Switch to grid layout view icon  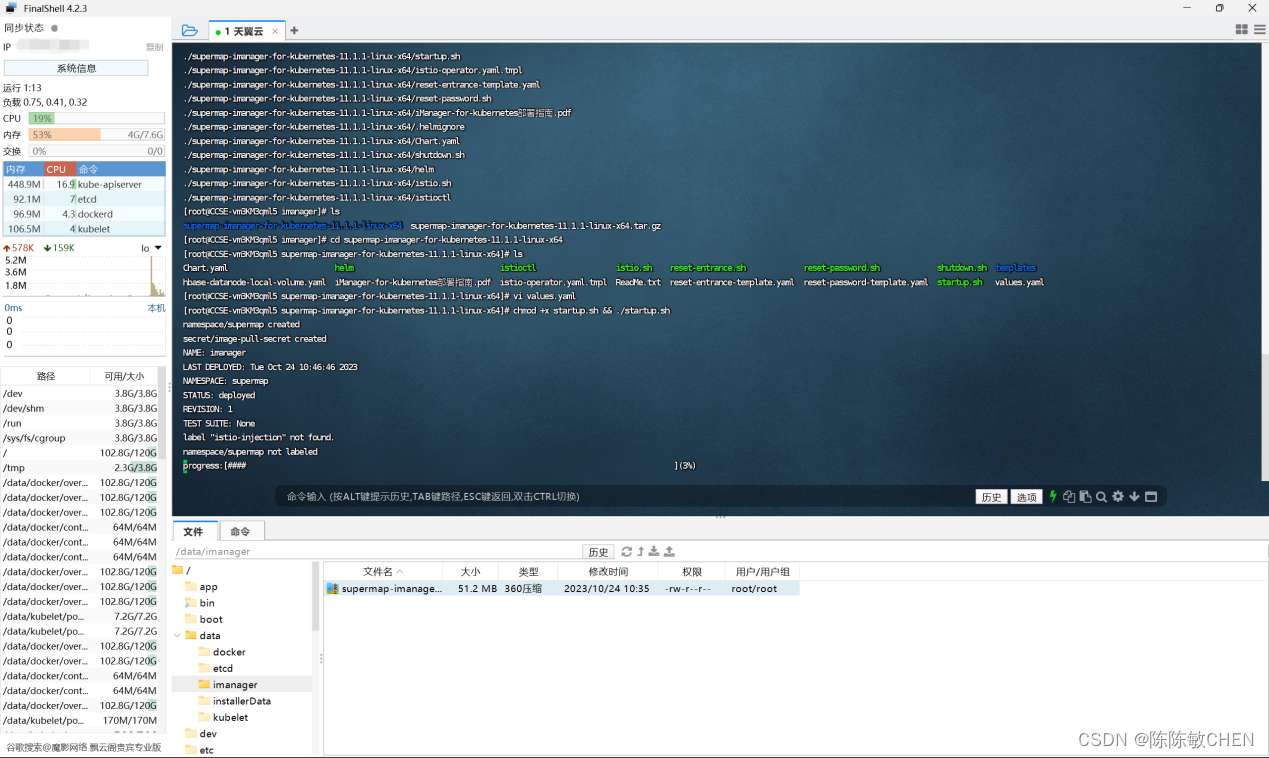(x=1242, y=30)
